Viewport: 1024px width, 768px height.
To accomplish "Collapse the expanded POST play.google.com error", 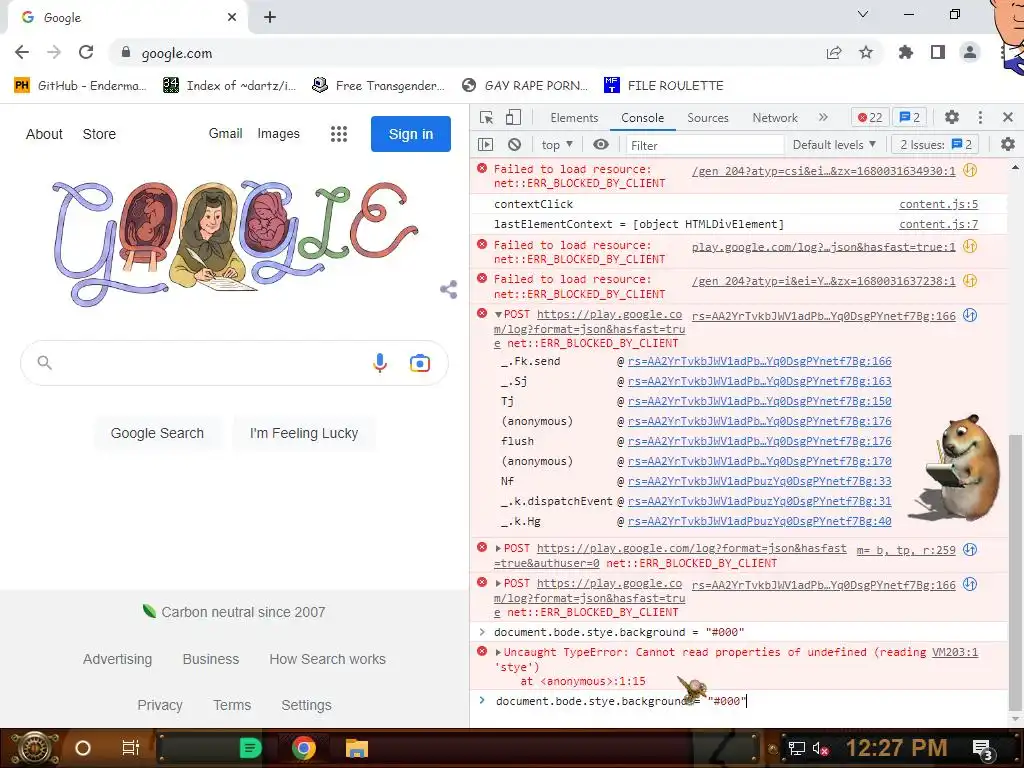I will click(x=498, y=315).
